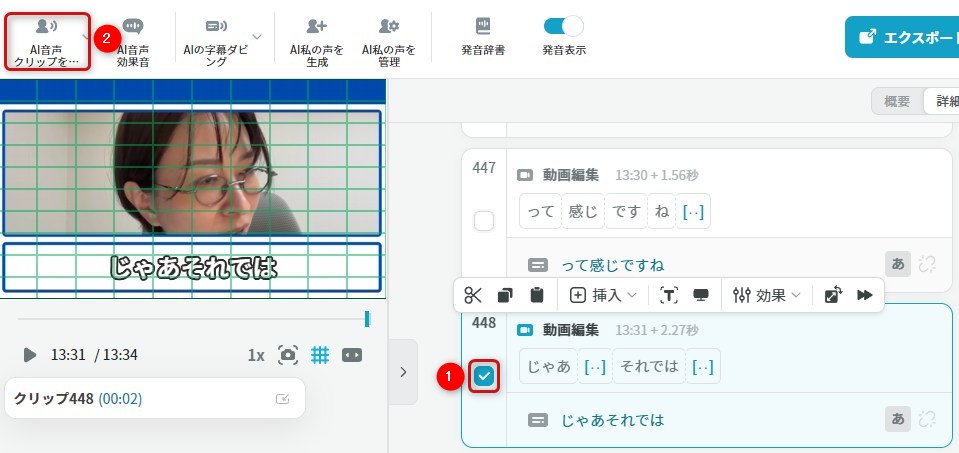Expand the 挿入 dropdown

pyautogui.click(x=603, y=295)
